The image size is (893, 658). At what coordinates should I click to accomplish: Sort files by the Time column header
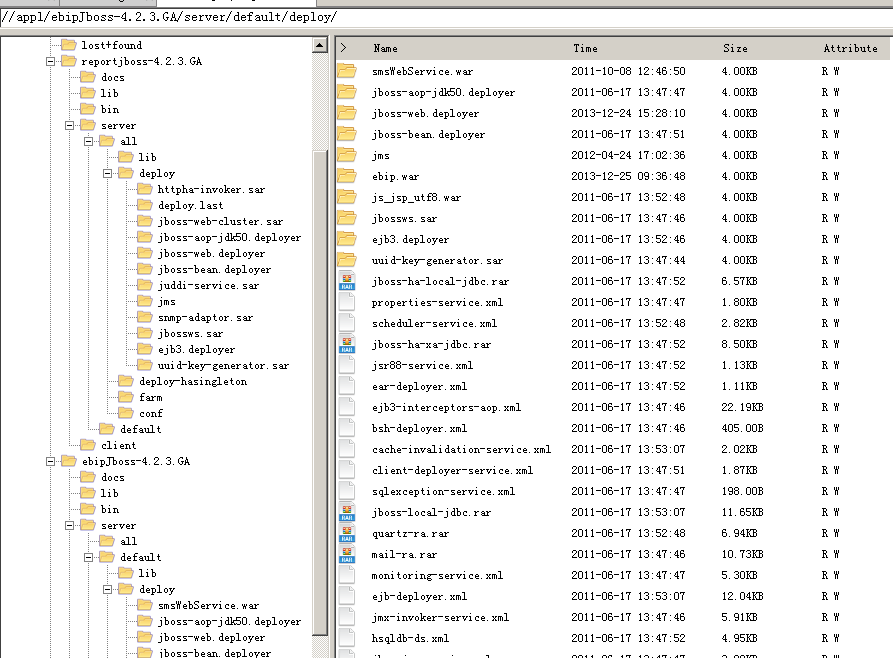tap(585, 48)
